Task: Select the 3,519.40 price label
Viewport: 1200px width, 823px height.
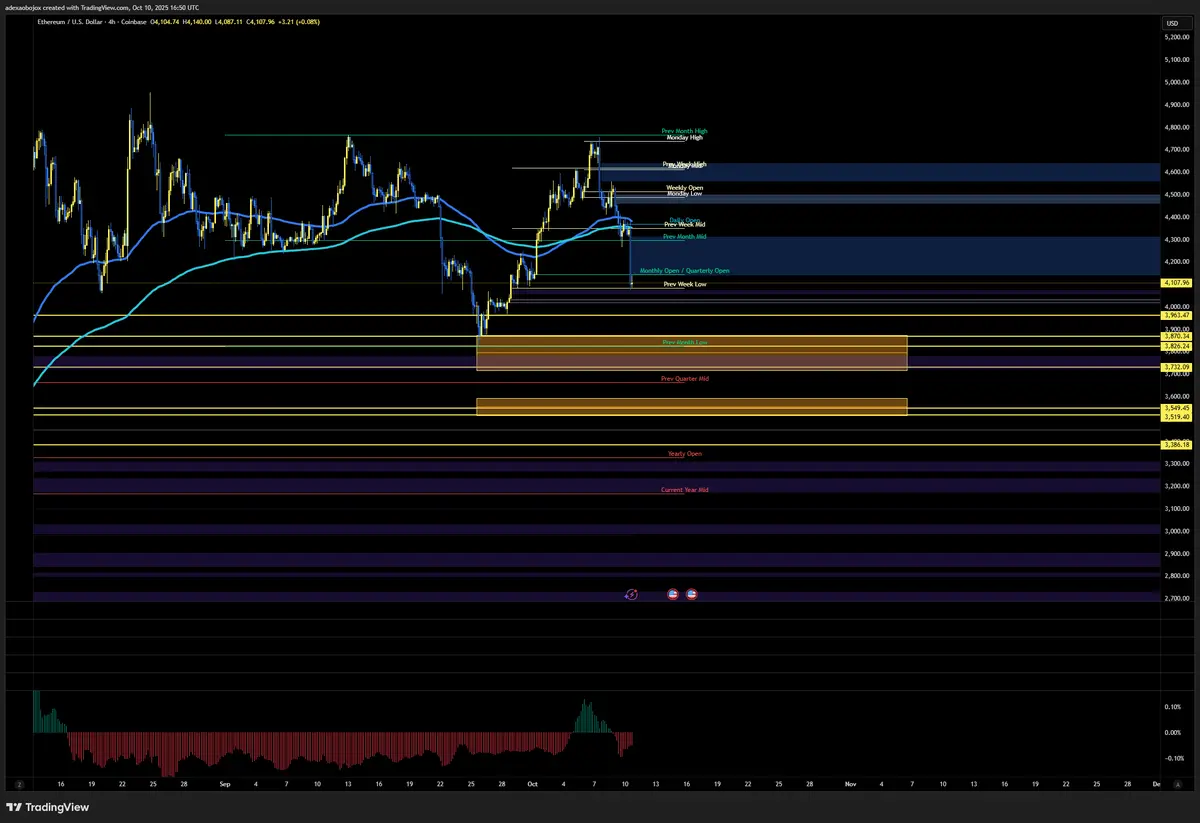Action: point(1175,417)
